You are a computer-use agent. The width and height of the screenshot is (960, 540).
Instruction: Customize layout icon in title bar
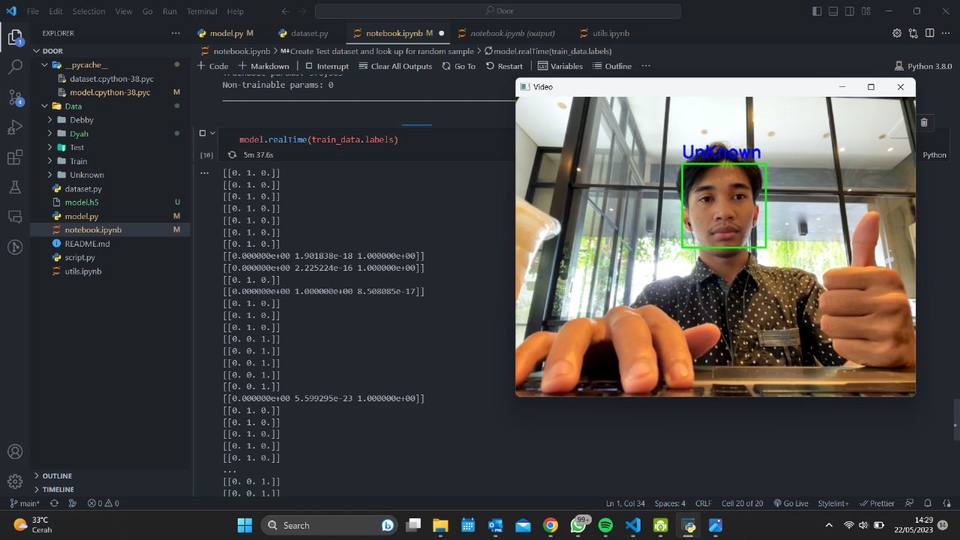coord(866,11)
